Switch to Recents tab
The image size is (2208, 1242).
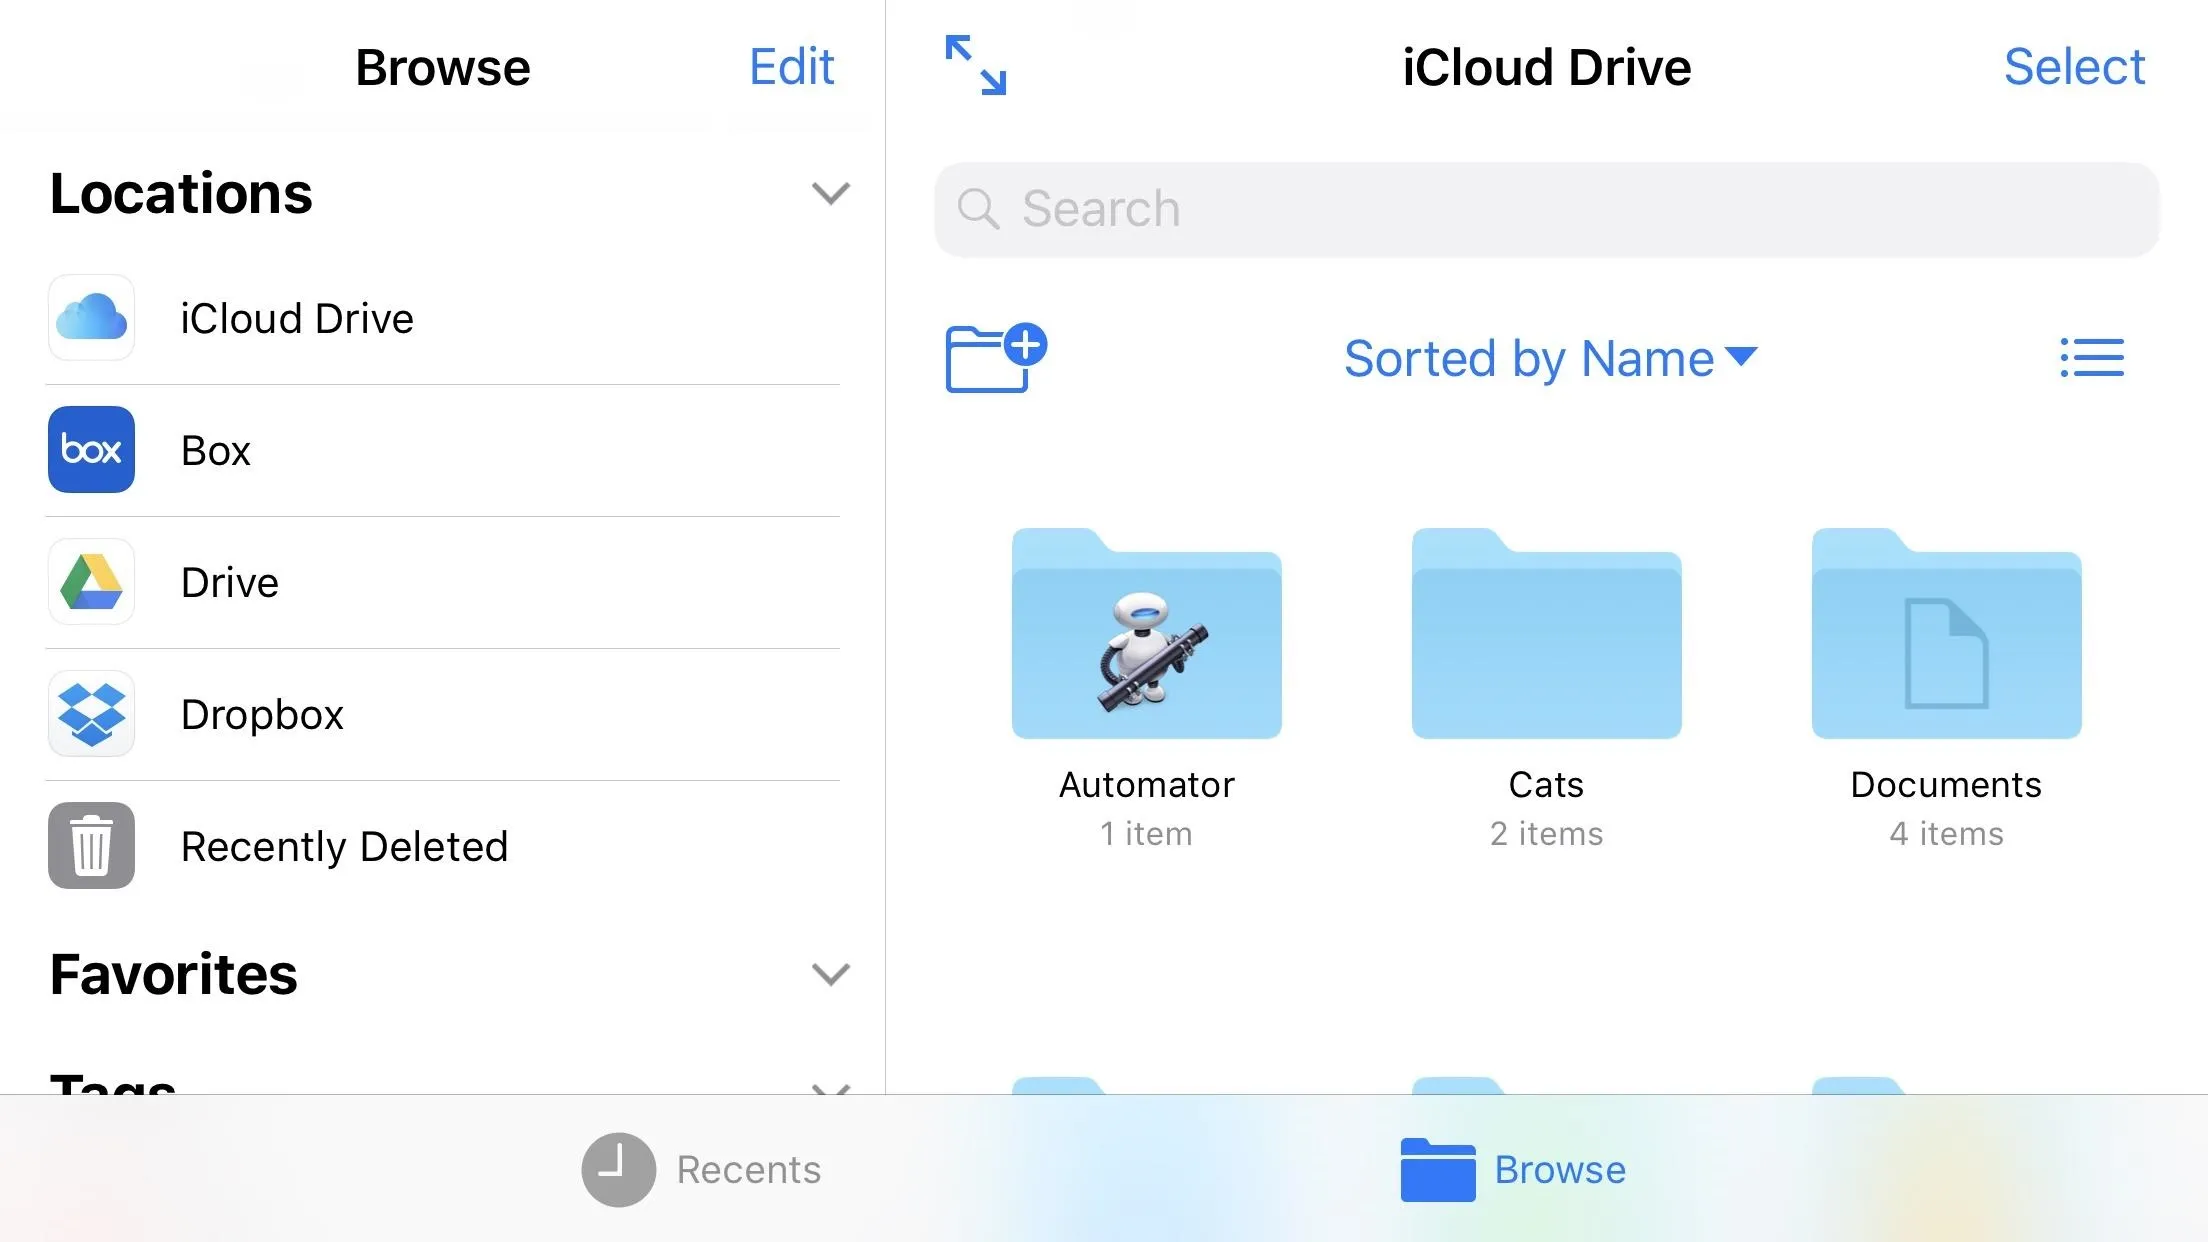click(x=701, y=1168)
